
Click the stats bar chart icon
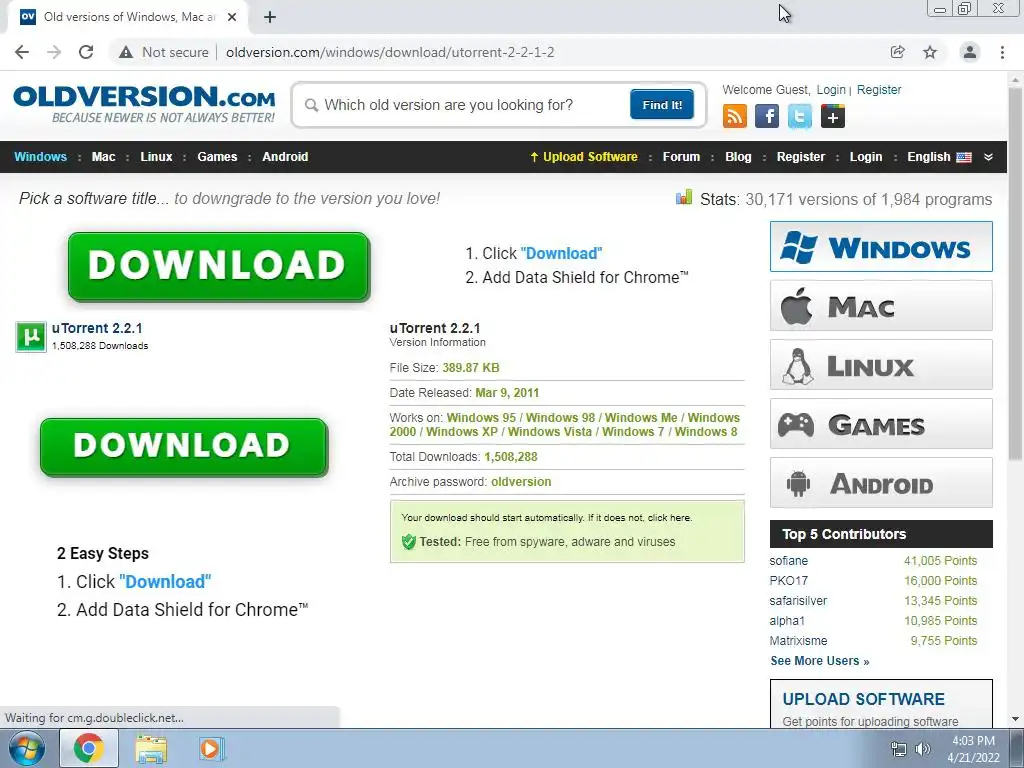tap(684, 197)
